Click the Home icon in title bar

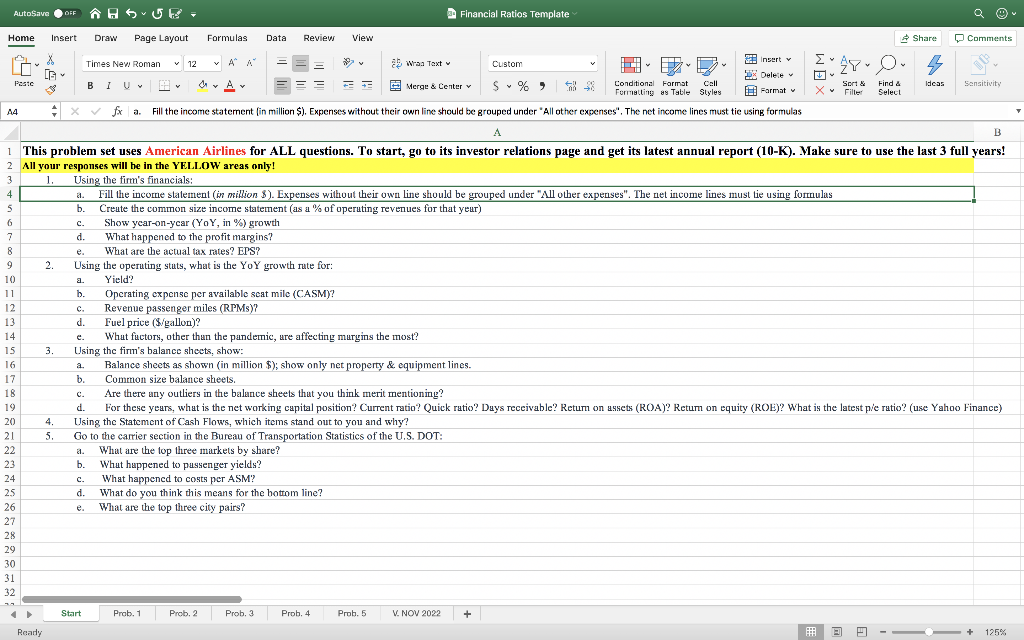point(95,13)
